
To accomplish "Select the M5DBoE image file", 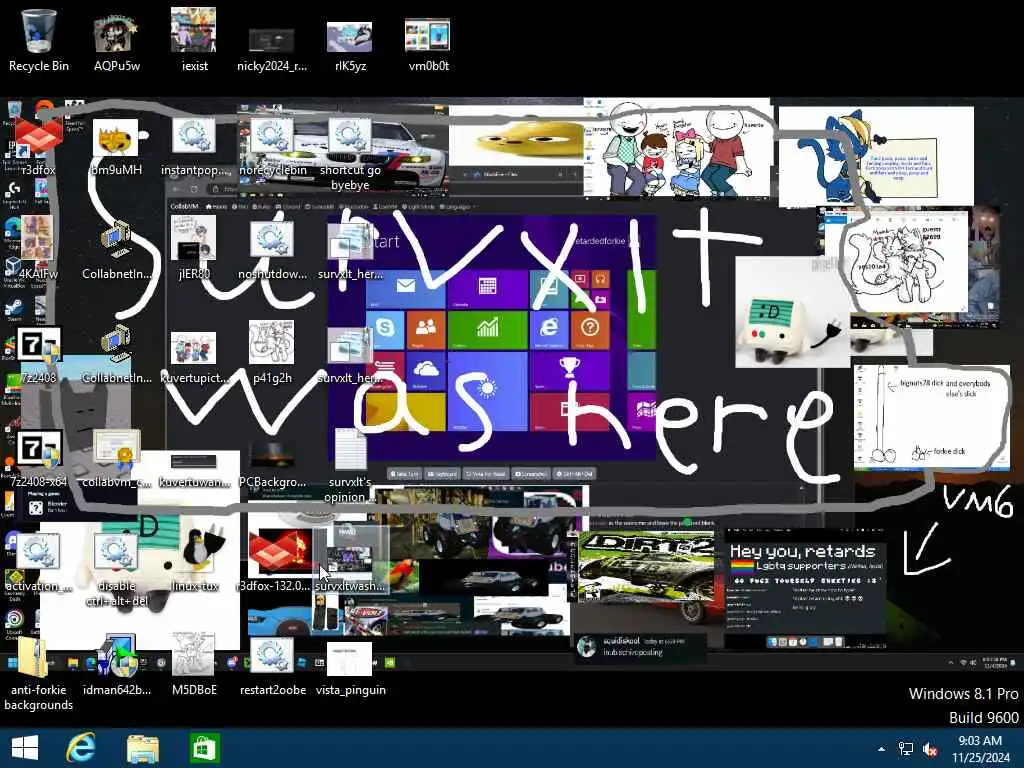I will [x=194, y=666].
